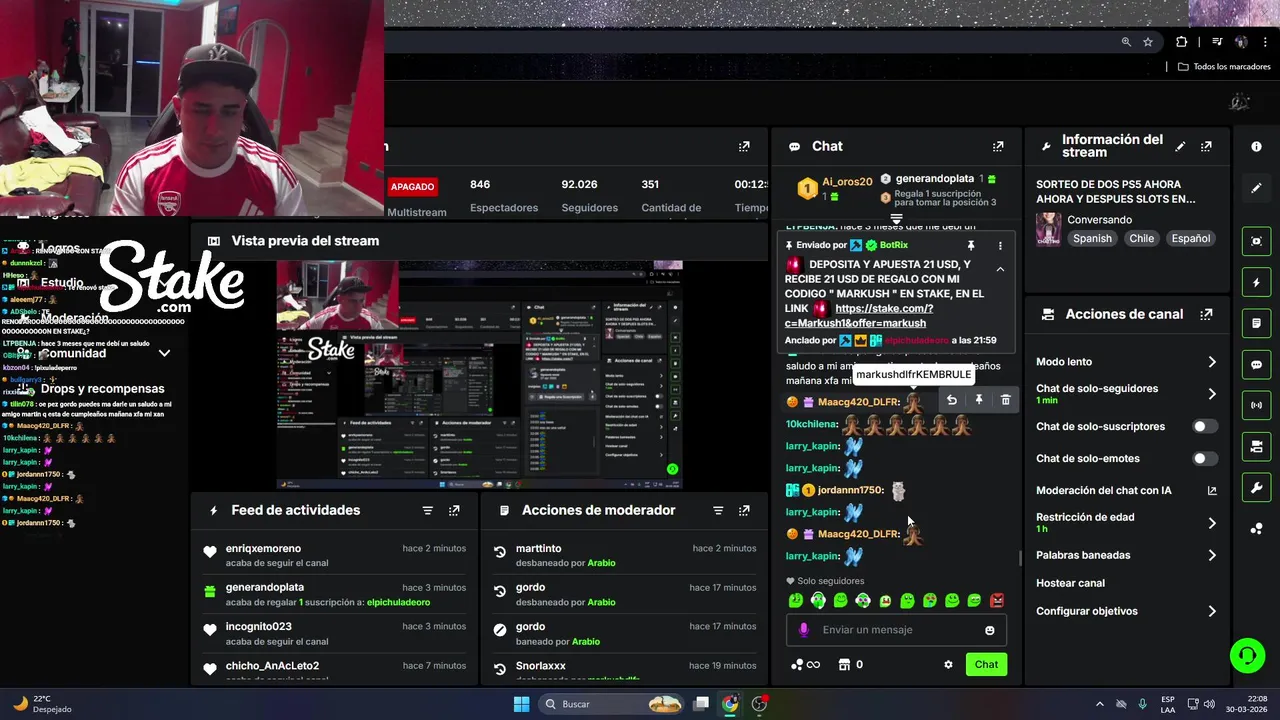Viewport: 1280px width, 720px height.
Task: Toggle moderator actions note icon in sidebar
Action: 1256,324
